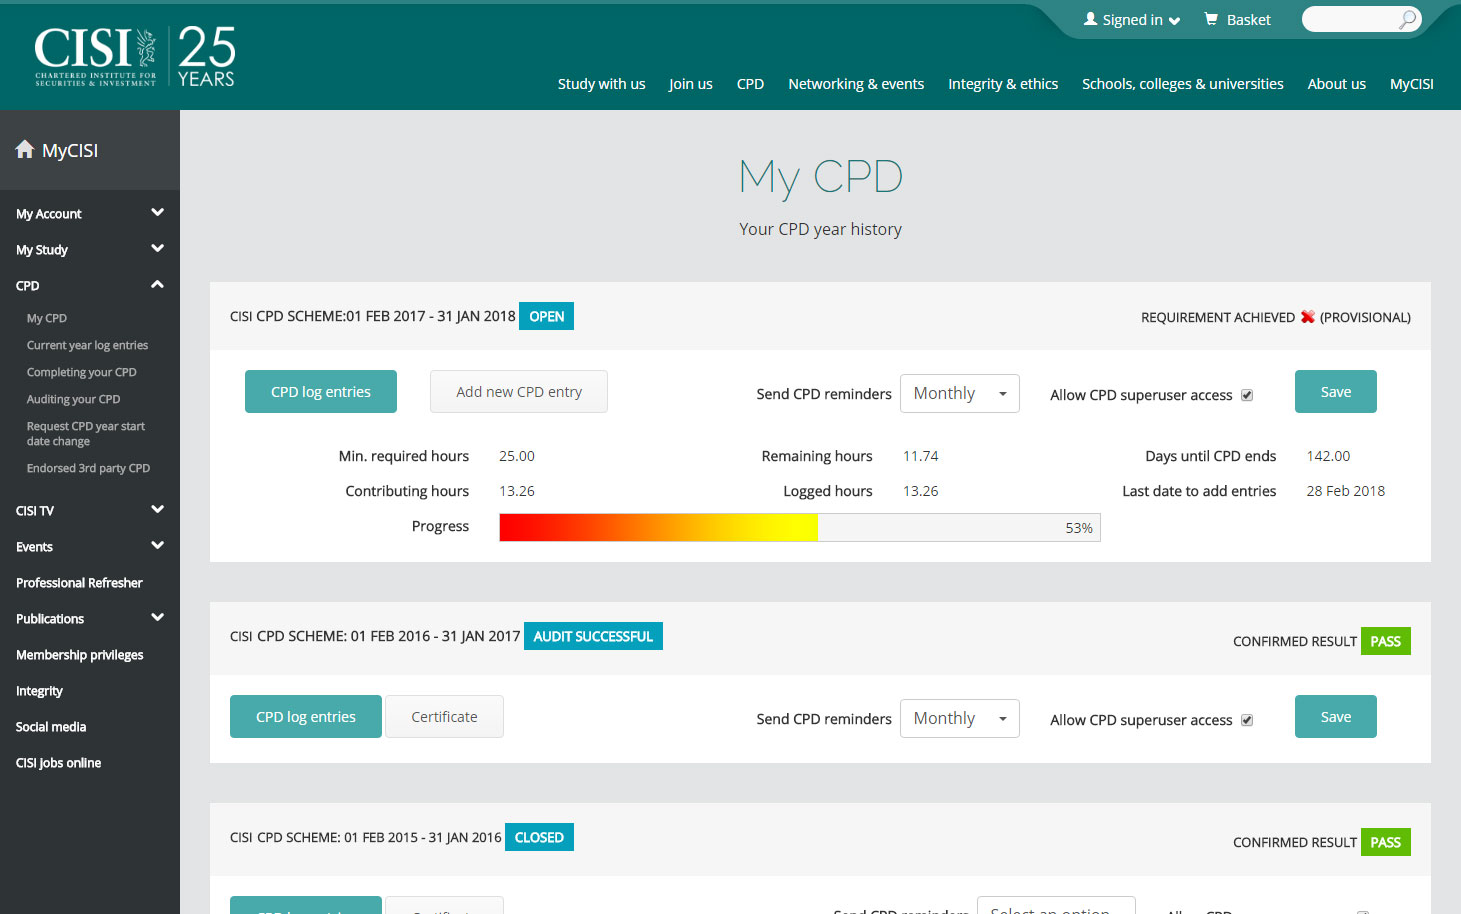Click inside the top search field
The height and width of the screenshot is (914, 1461).
pyautogui.click(x=1350, y=19)
